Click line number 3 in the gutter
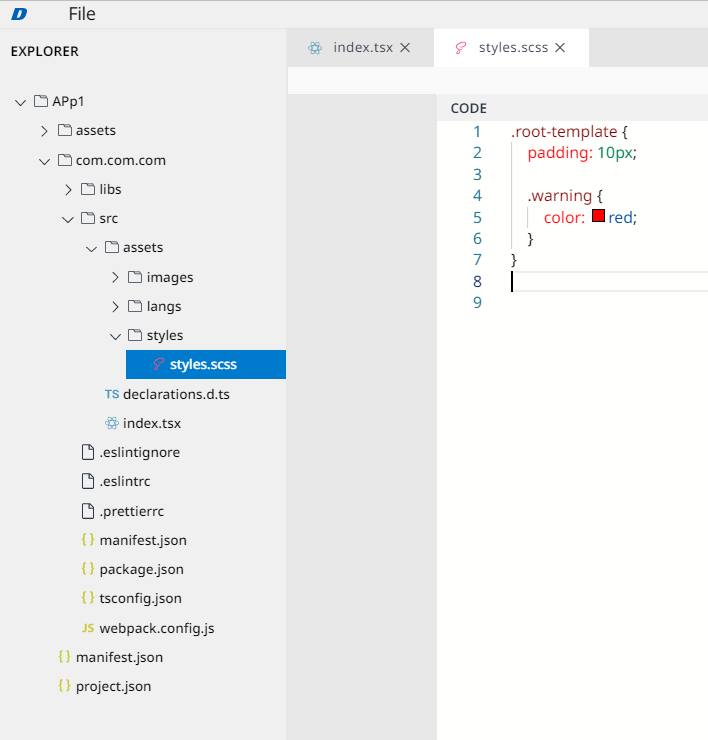Viewport: 708px width, 740px height. [477, 175]
